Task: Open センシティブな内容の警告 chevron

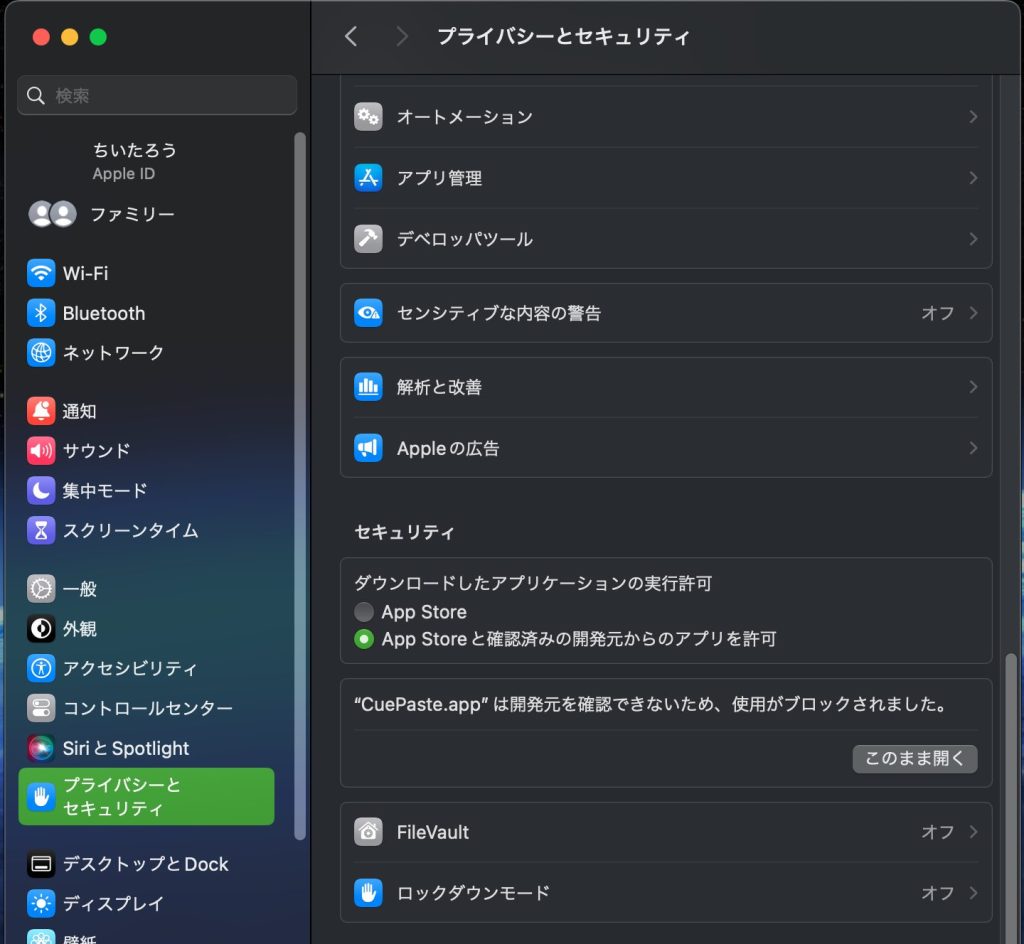Action: (x=973, y=313)
